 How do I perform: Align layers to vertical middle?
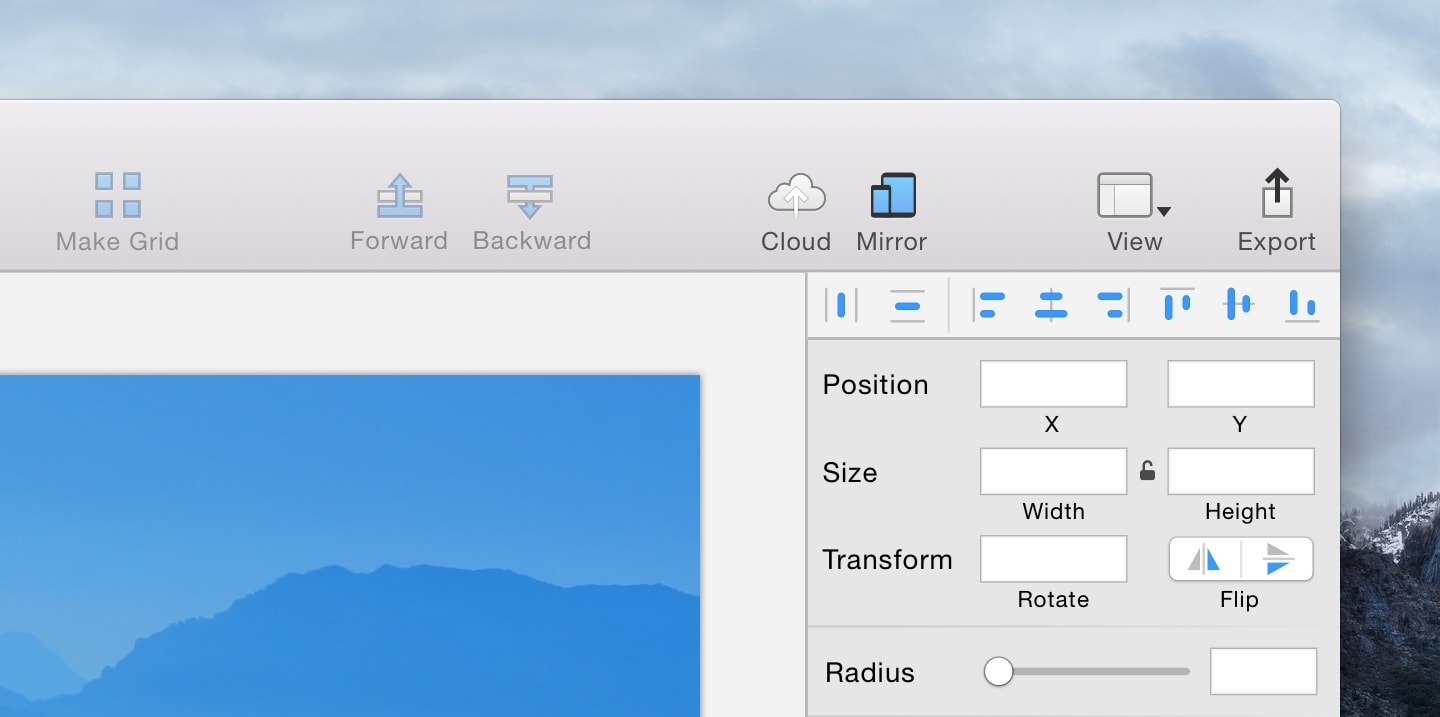click(x=1238, y=304)
